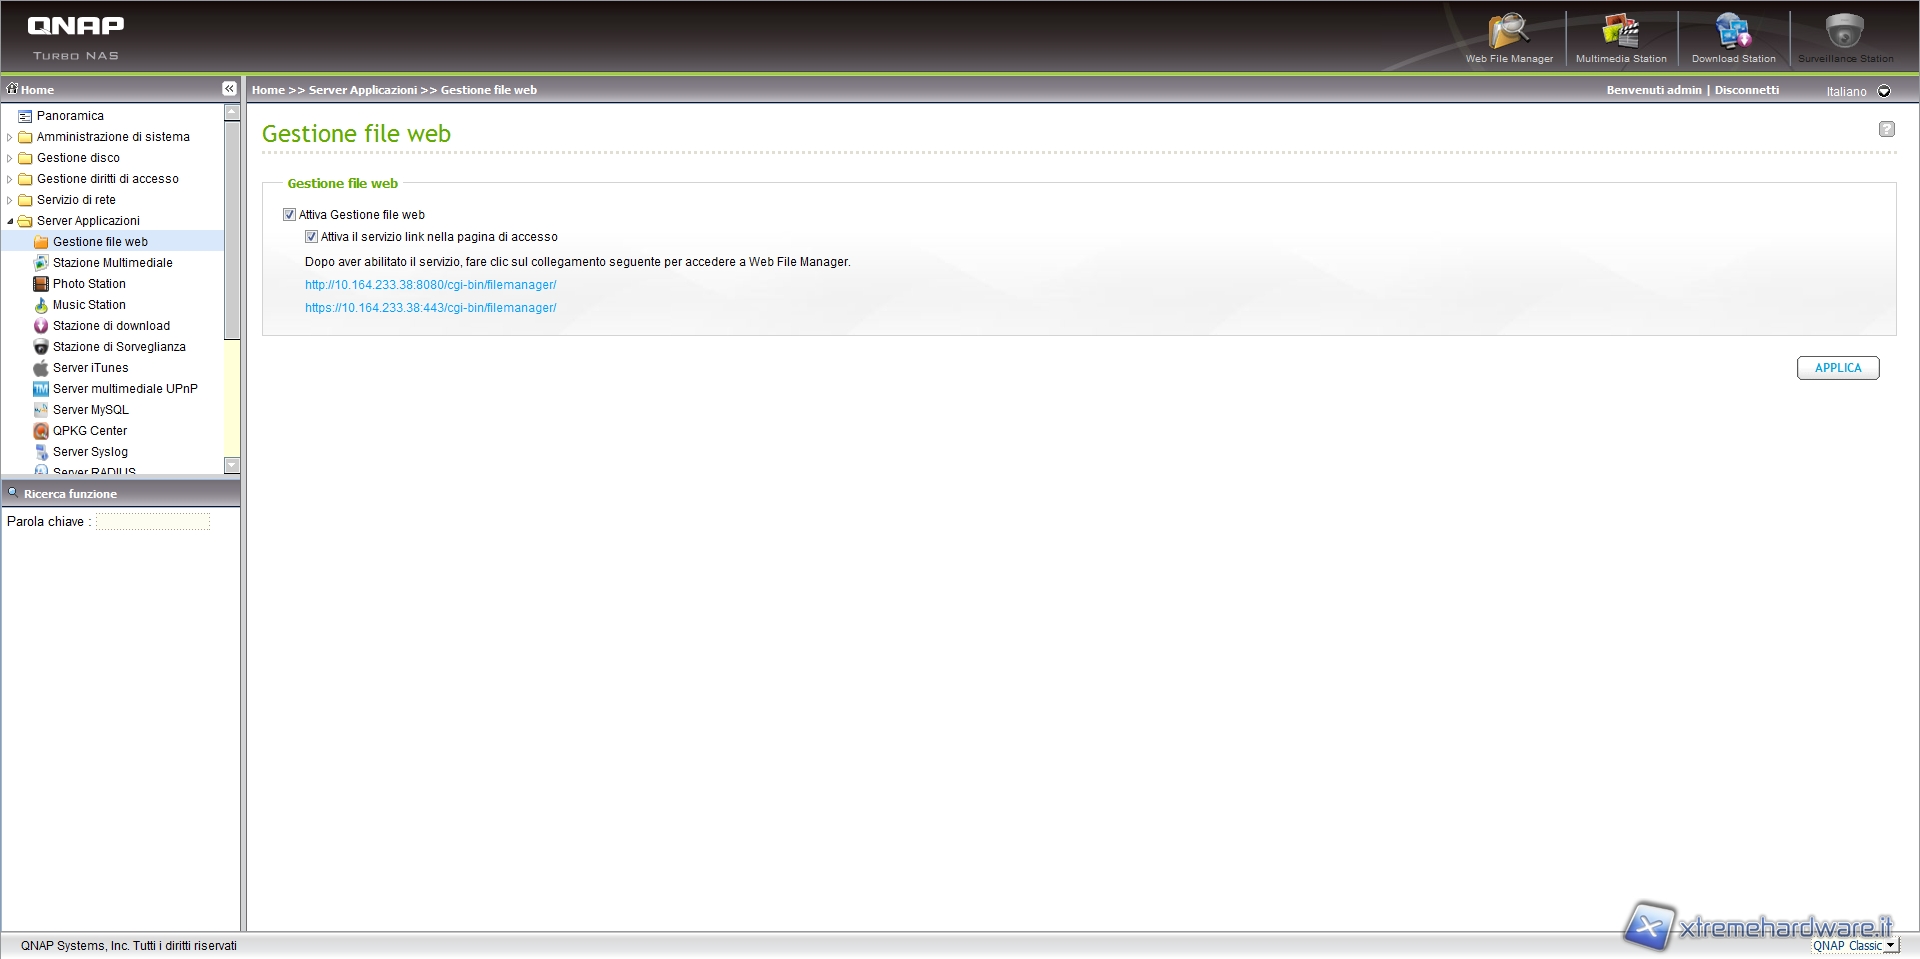Select Panoramica in the navigation tree
The image size is (1920, 959).
click(x=70, y=116)
